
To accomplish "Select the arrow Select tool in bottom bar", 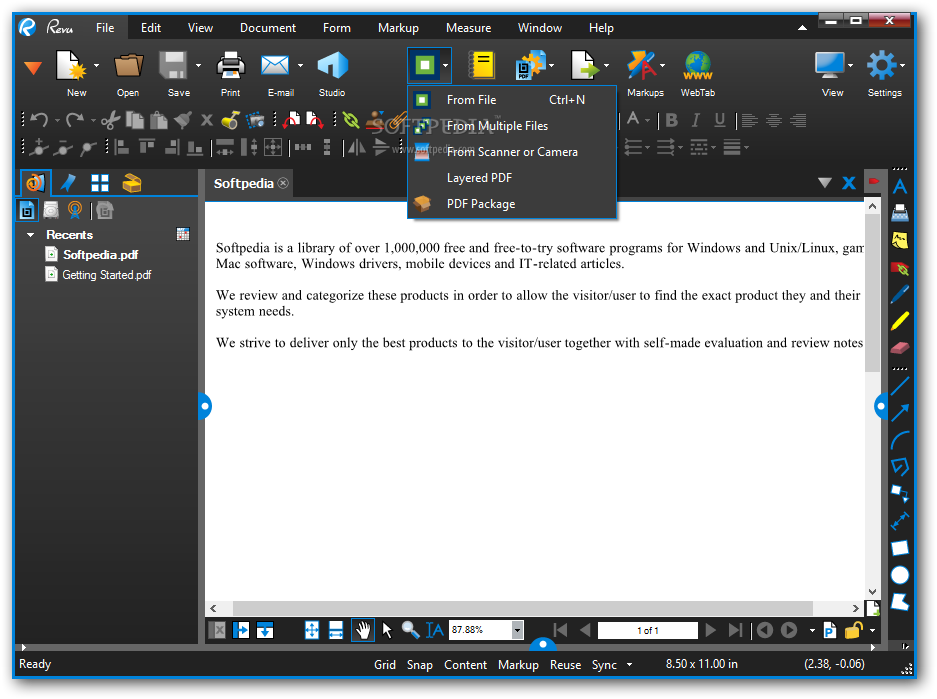I will tap(387, 630).
